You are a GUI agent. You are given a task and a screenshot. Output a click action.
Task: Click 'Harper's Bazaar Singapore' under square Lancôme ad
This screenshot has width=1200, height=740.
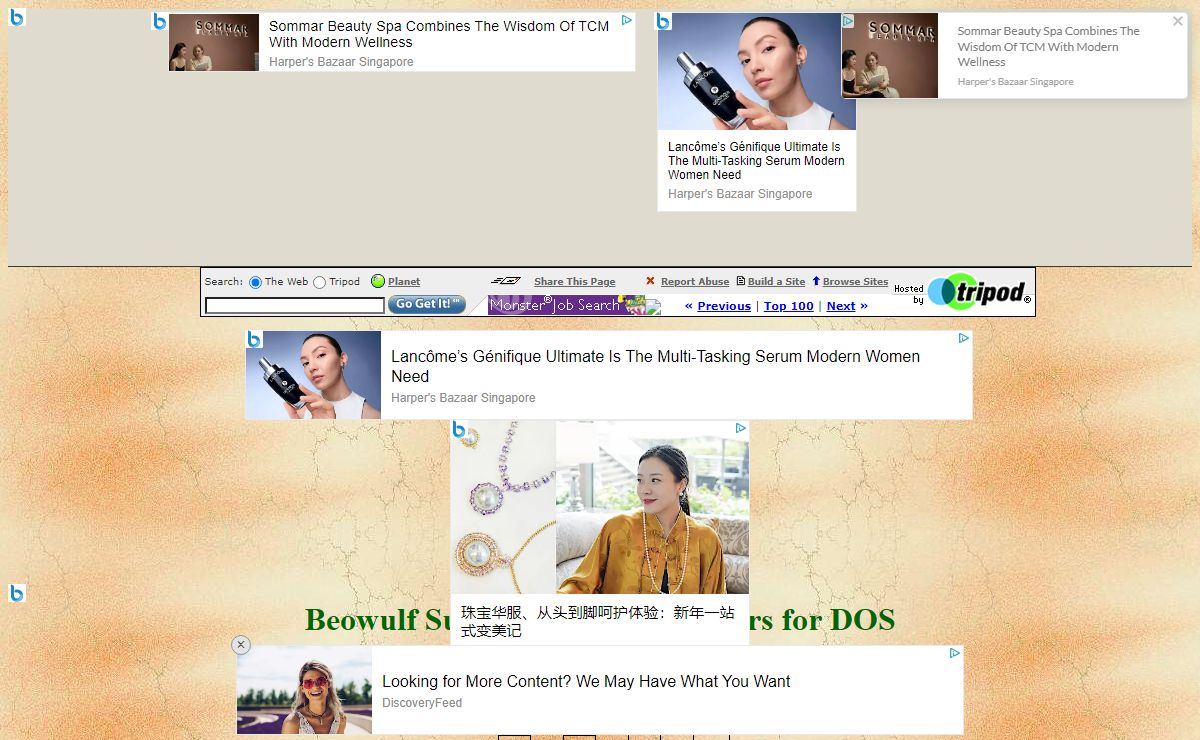click(x=740, y=194)
